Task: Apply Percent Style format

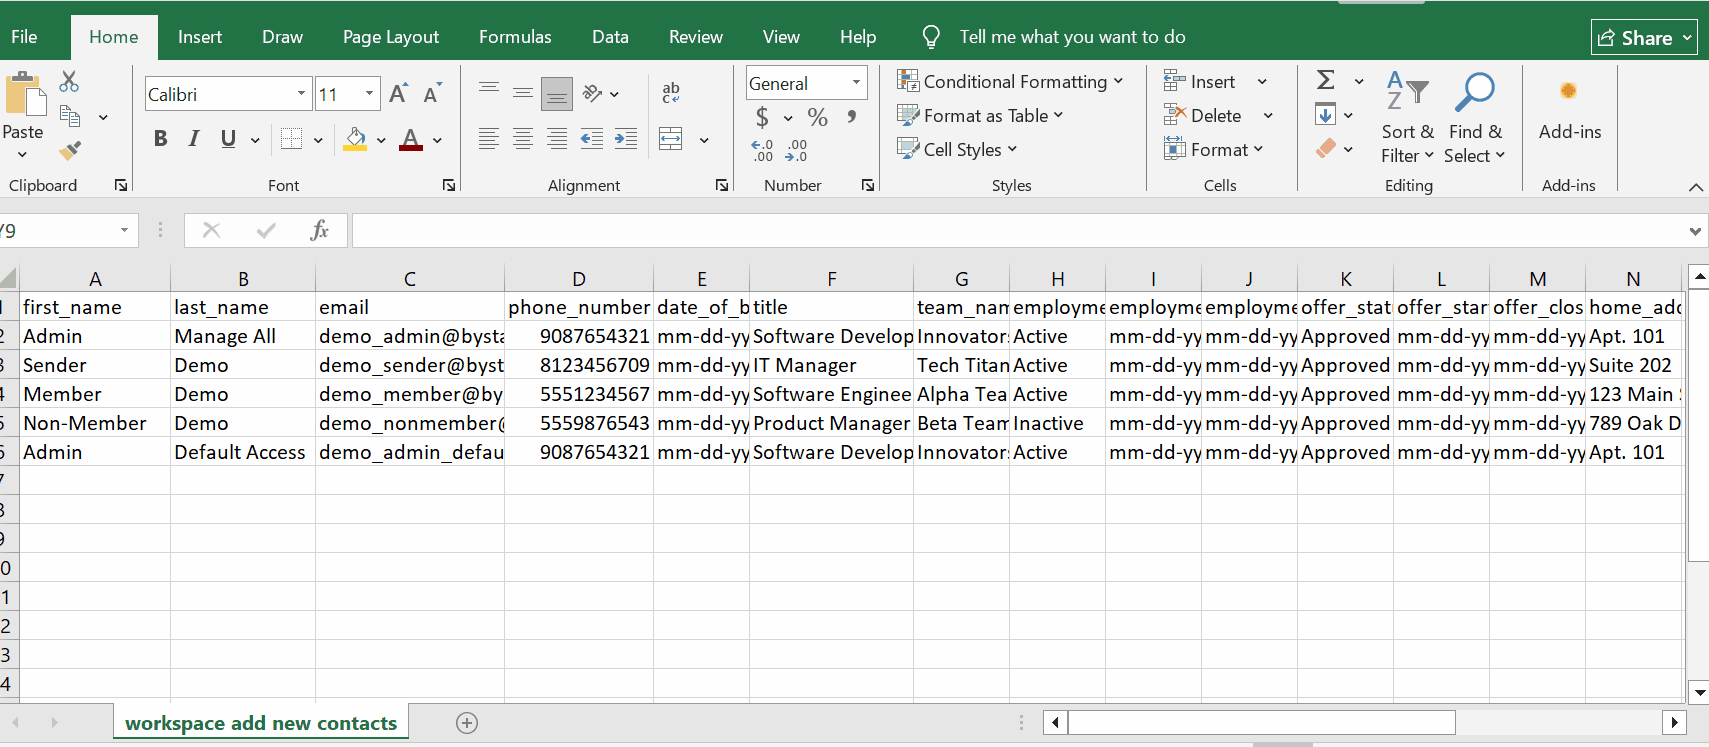Action: pyautogui.click(x=818, y=117)
